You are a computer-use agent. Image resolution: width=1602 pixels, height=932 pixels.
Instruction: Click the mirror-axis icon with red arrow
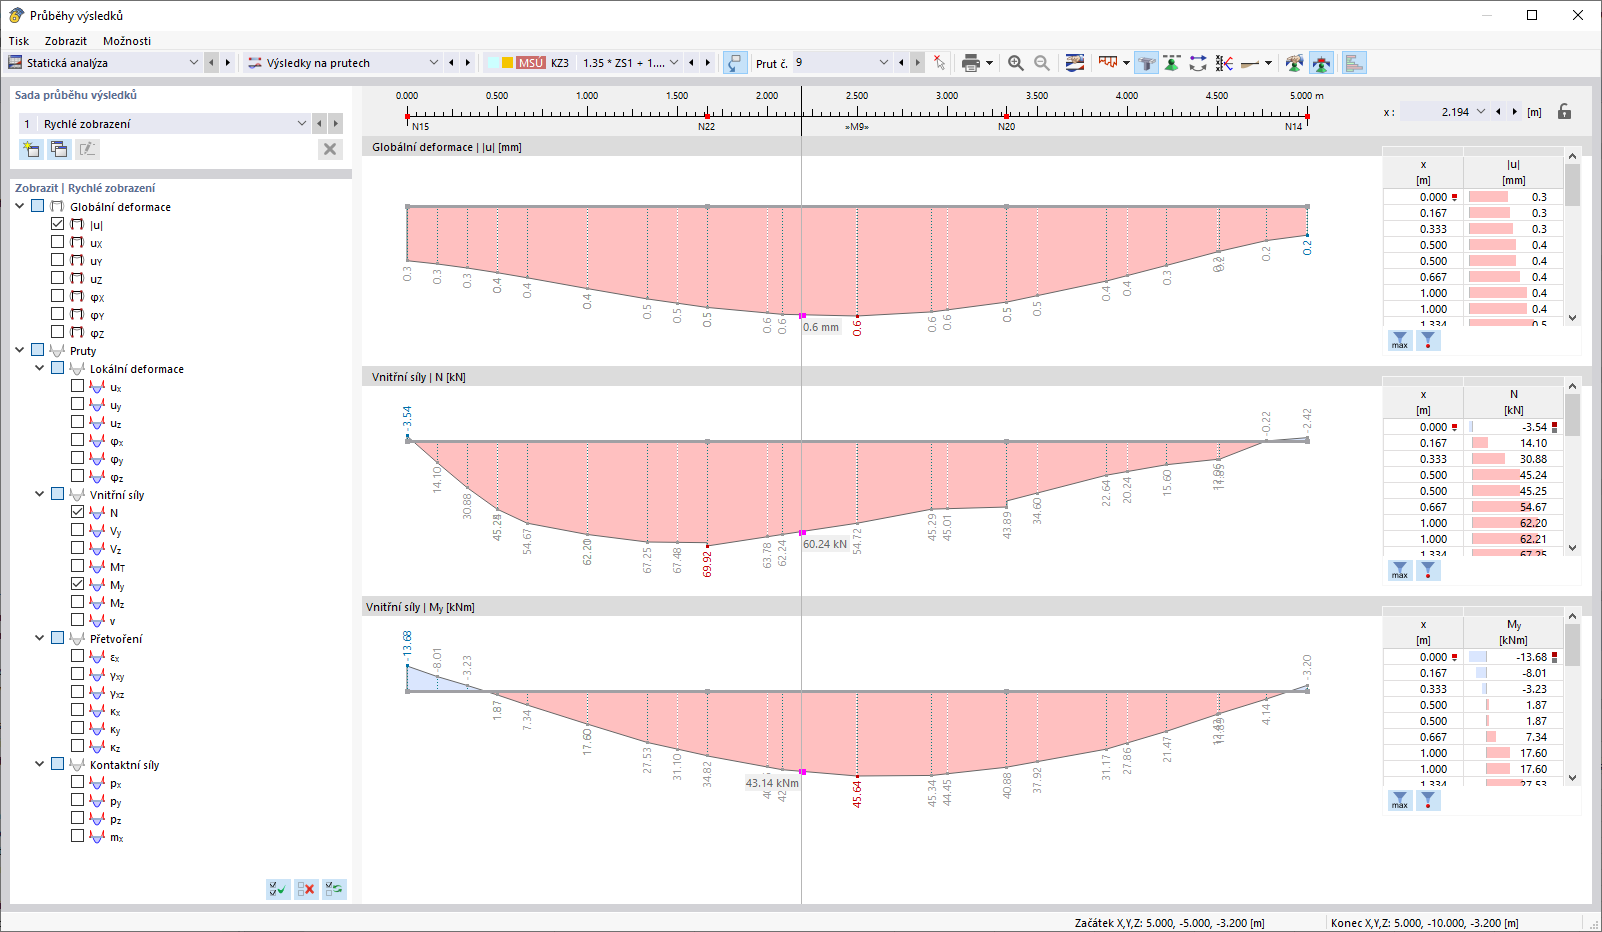[1224, 63]
